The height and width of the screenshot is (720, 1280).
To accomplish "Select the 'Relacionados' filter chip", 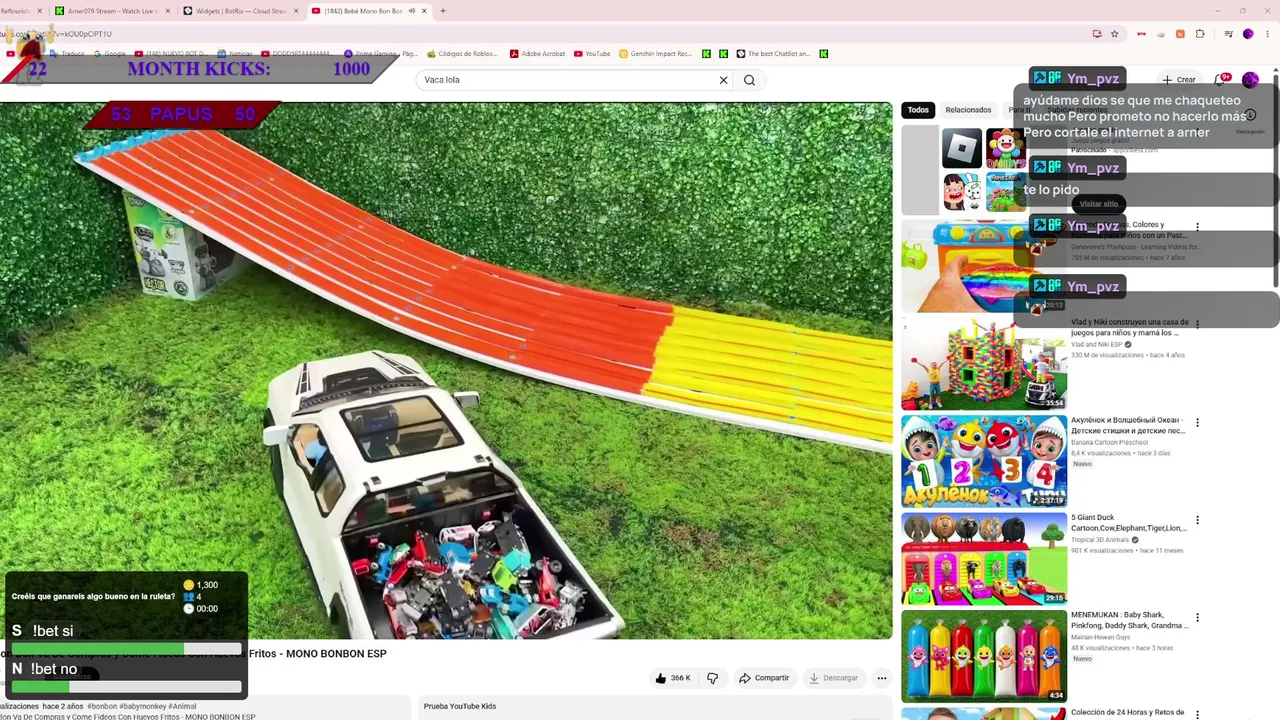I will tap(968, 110).
